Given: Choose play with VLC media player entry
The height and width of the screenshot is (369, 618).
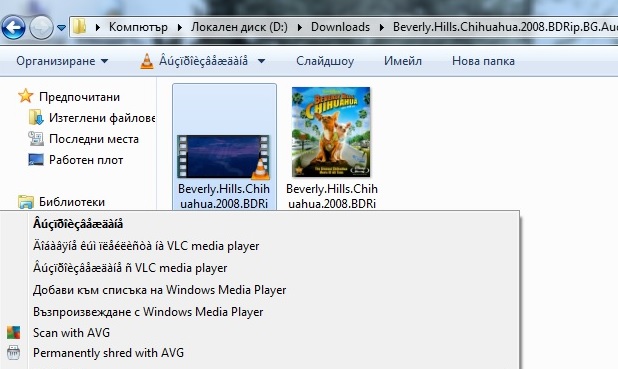Looking at the screenshot, I should tap(130, 268).
